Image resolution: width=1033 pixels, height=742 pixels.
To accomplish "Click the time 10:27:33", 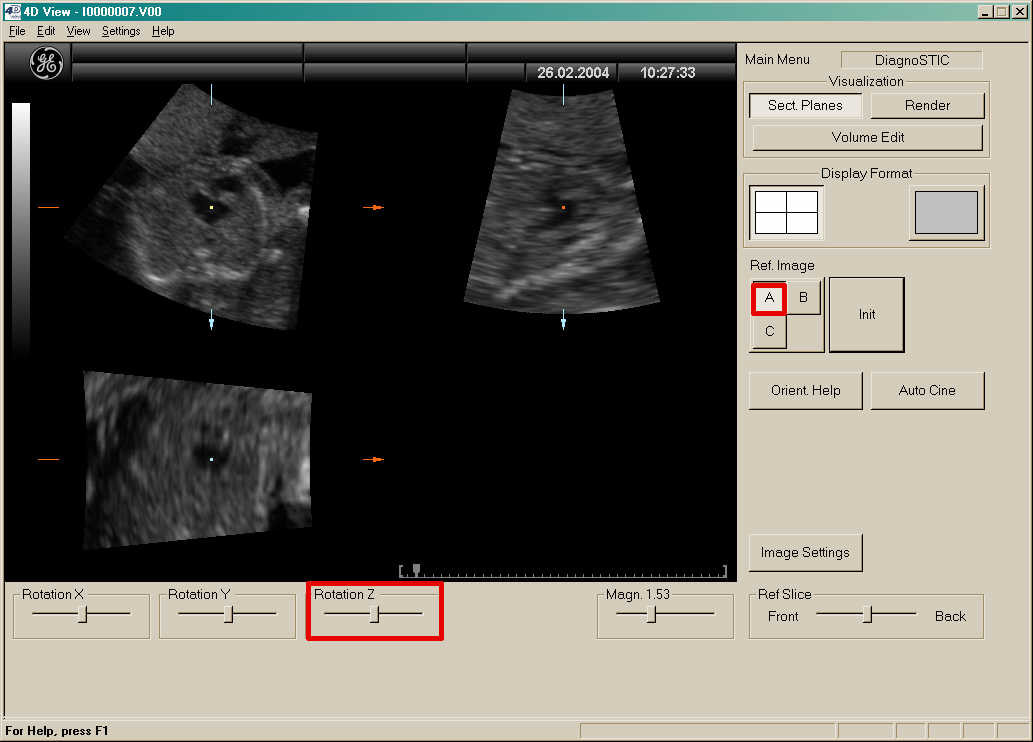I will (x=667, y=72).
